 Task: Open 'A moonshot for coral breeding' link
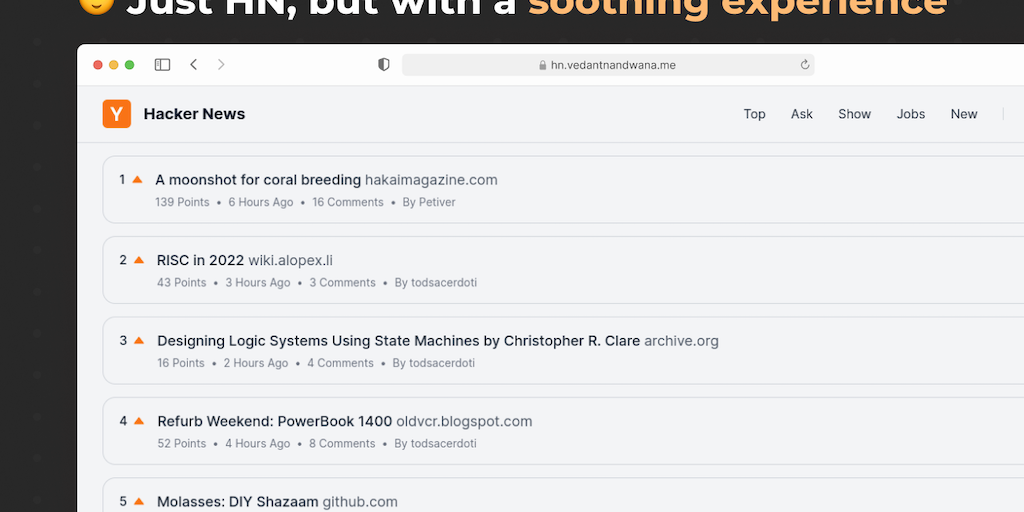pyautogui.click(x=258, y=180)
